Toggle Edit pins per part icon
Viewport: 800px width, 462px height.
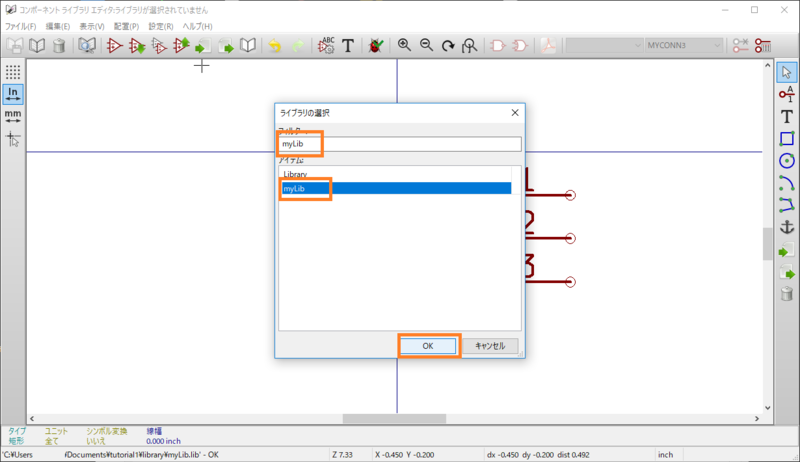click(x=740, y=45)
